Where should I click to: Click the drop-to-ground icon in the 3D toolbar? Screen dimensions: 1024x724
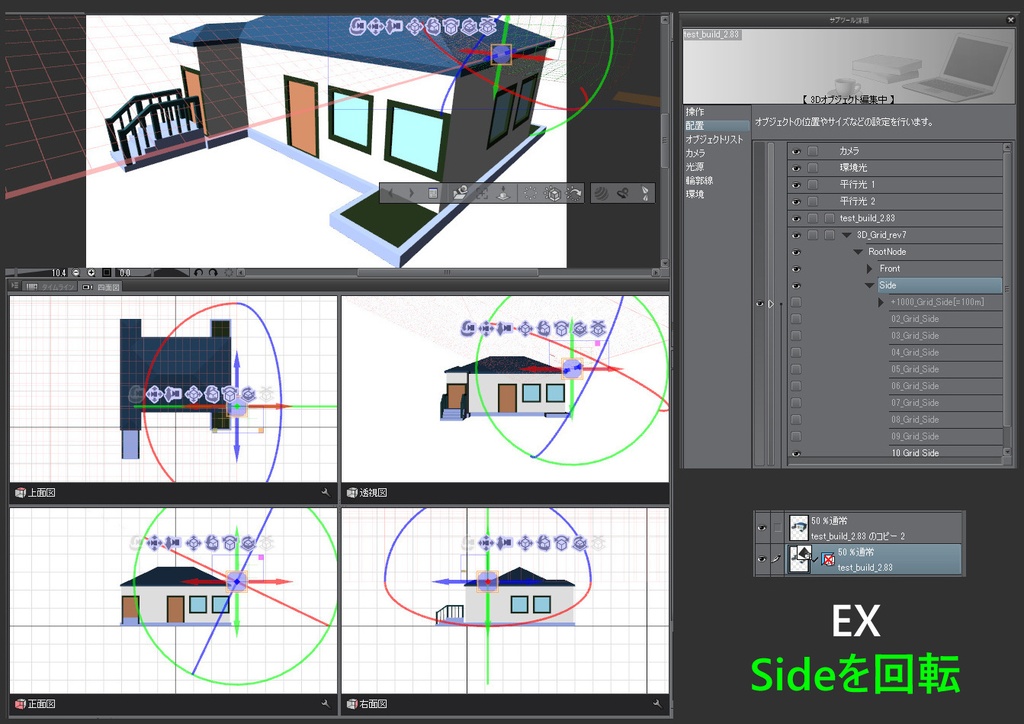click(x=503, y=193)
